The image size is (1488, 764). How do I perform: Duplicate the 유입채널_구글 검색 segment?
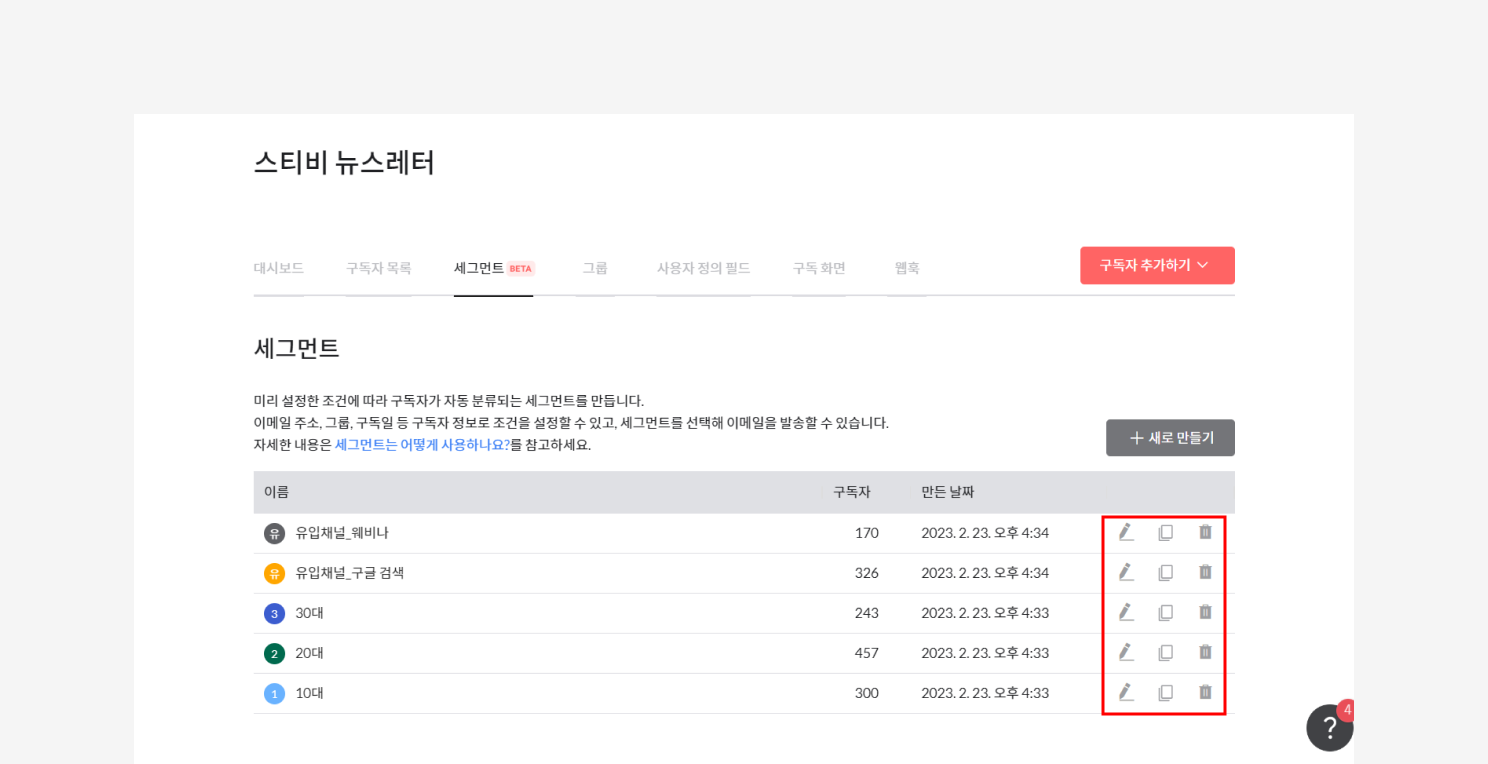point(1165,572)
